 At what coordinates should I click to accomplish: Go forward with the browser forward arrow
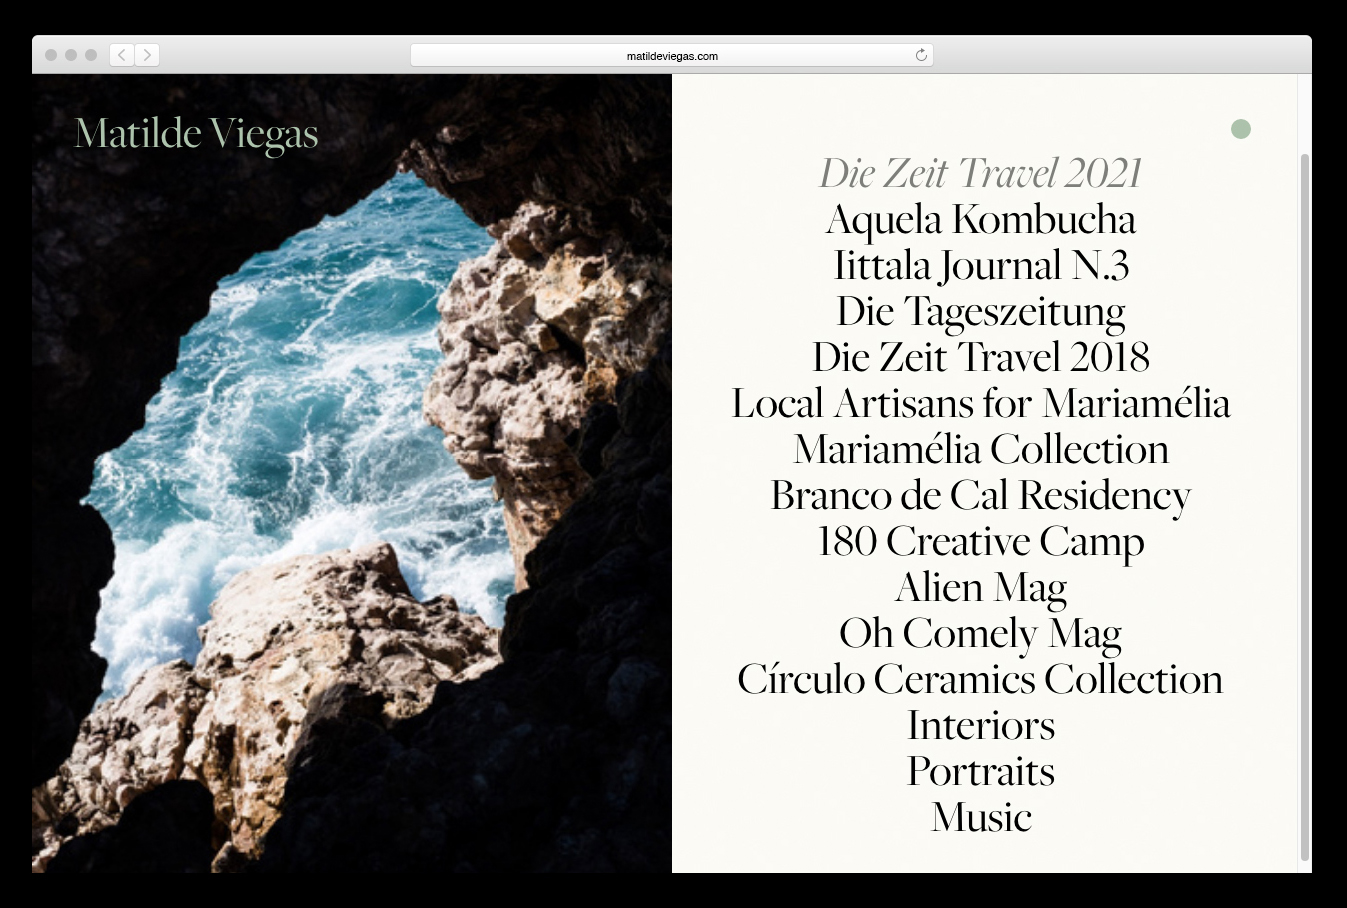point(147,55)
